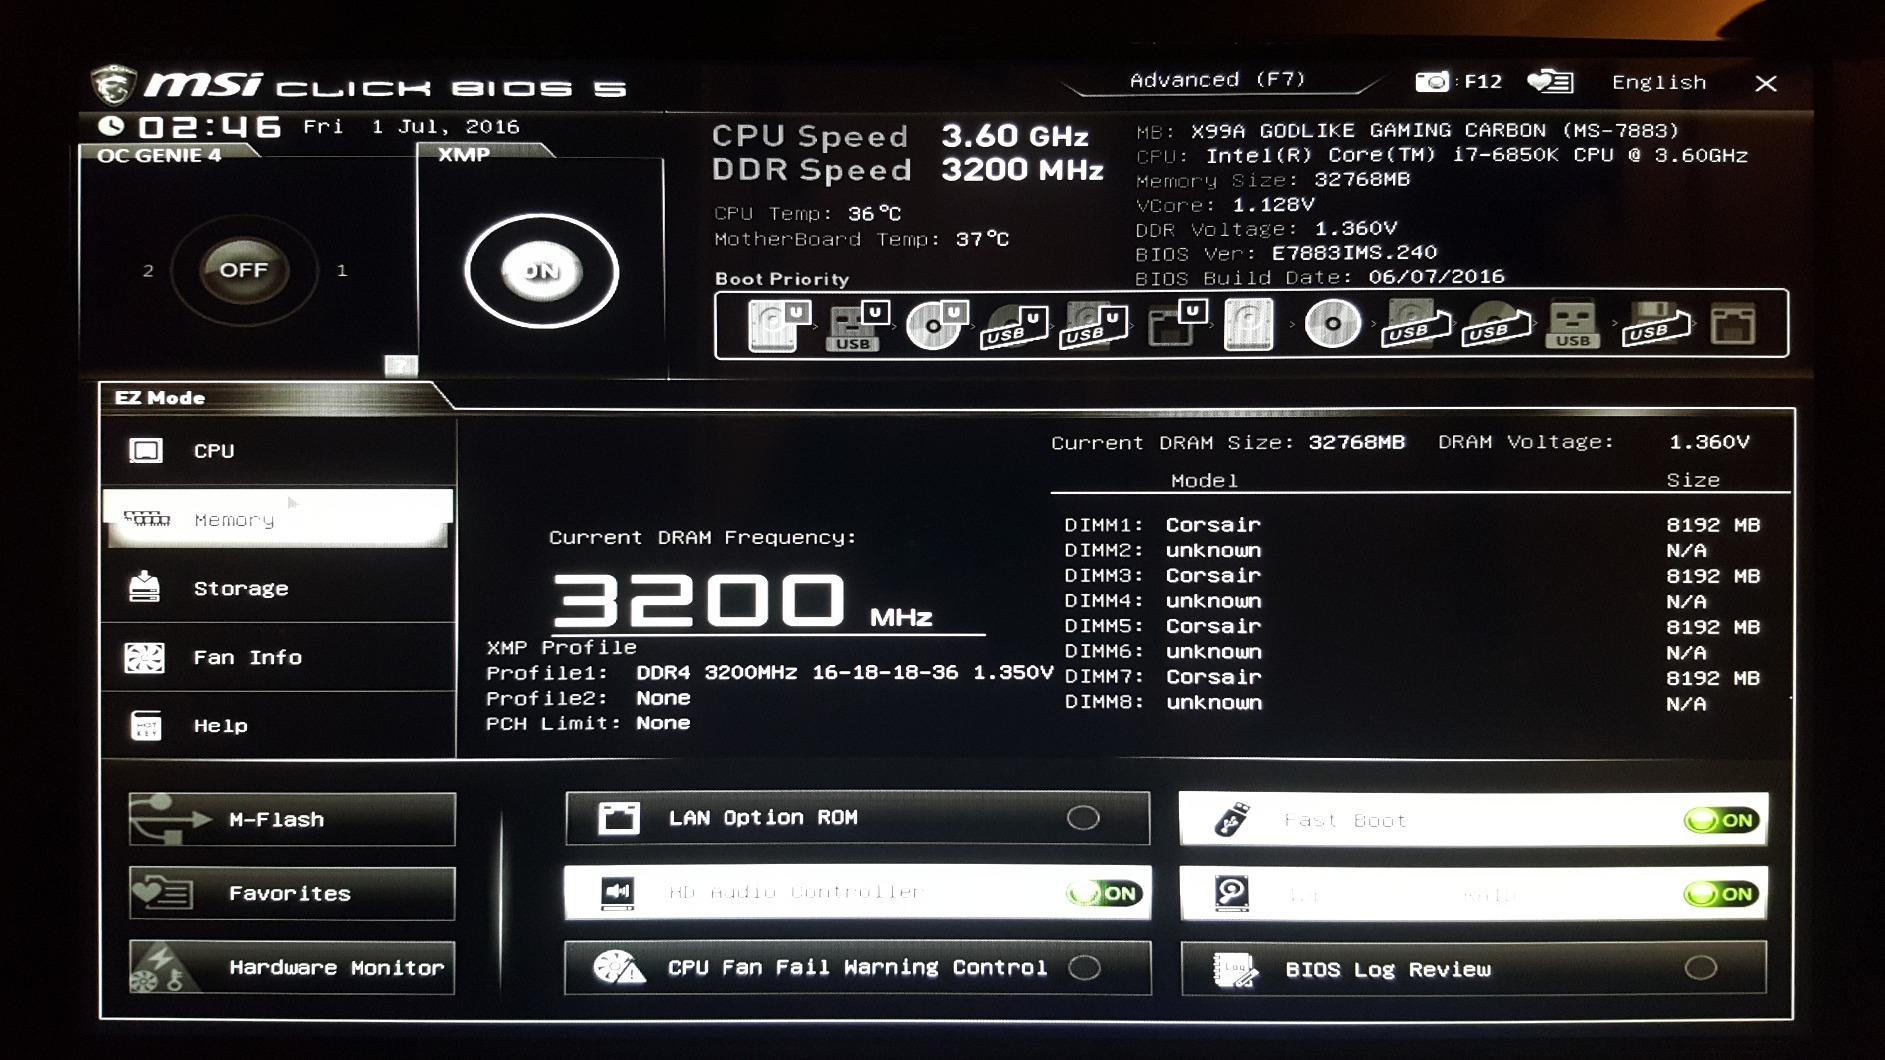The height and width of the screenshot is (1060, 1885).
Task: Click the Profile2: None line
Action: 588,698
